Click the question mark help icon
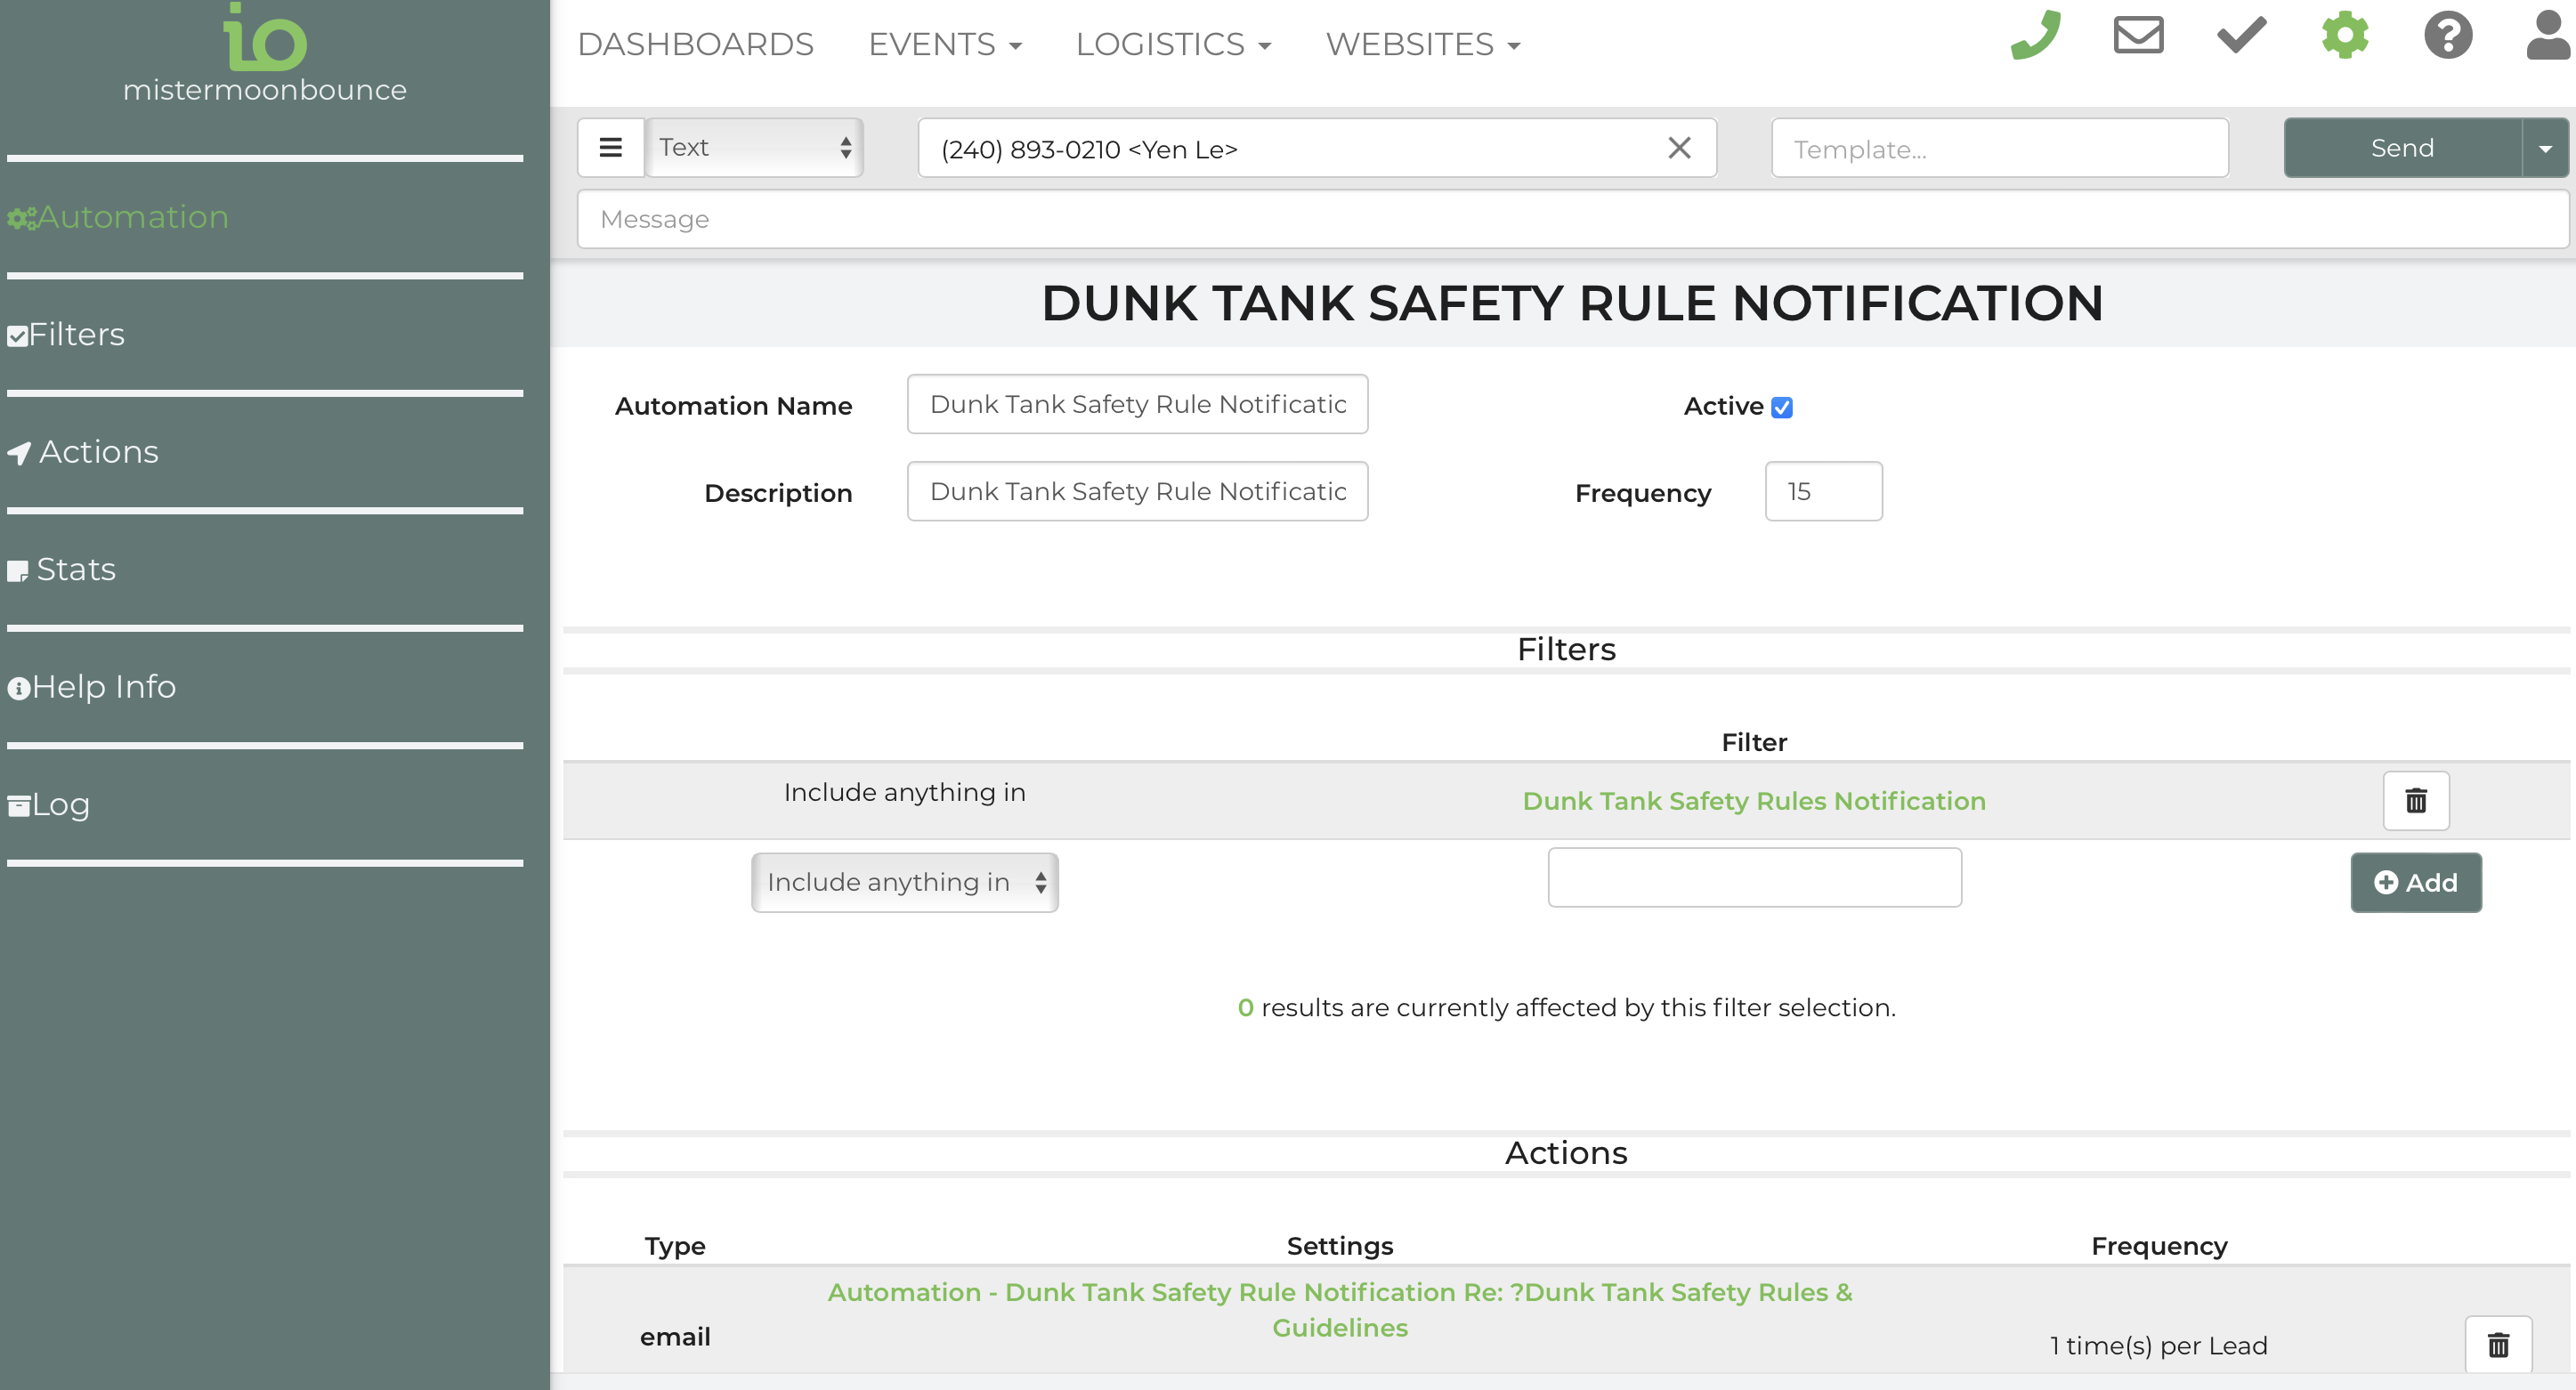The image size is (2576, 1390). [x=2447, y=36]
